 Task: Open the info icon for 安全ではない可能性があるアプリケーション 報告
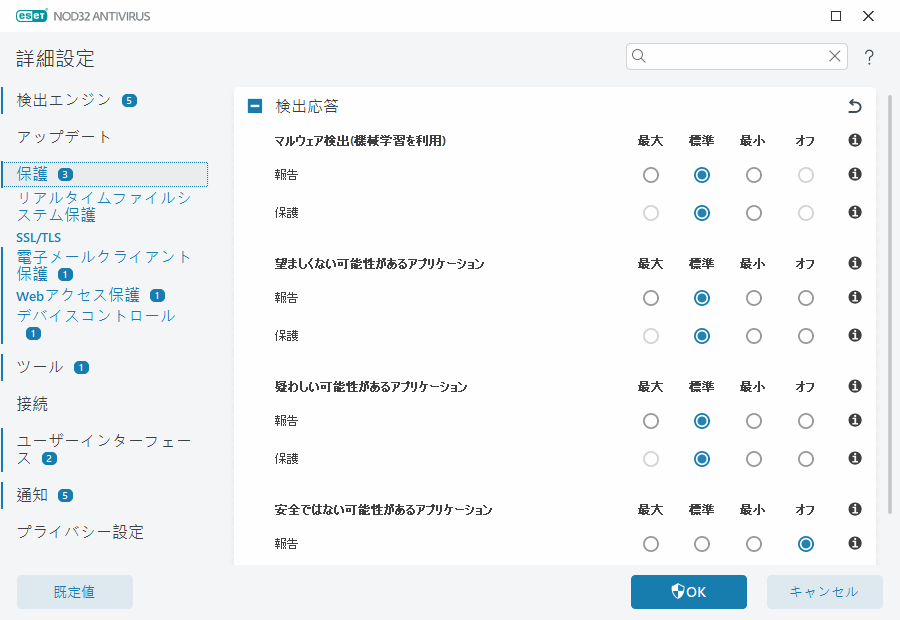[x=854, y=543]
